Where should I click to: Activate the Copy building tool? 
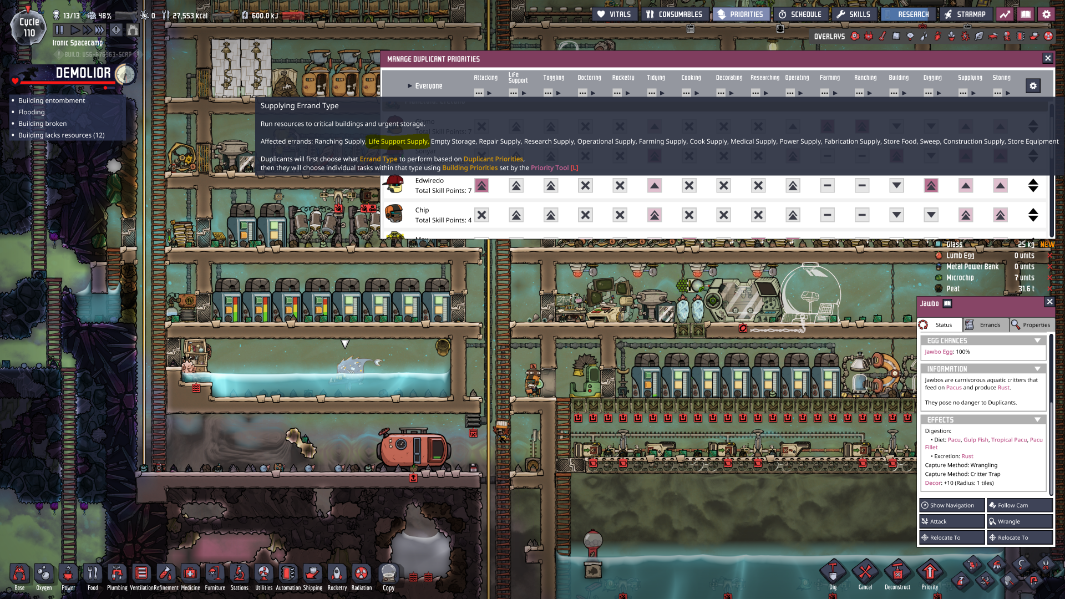[389, 575]
